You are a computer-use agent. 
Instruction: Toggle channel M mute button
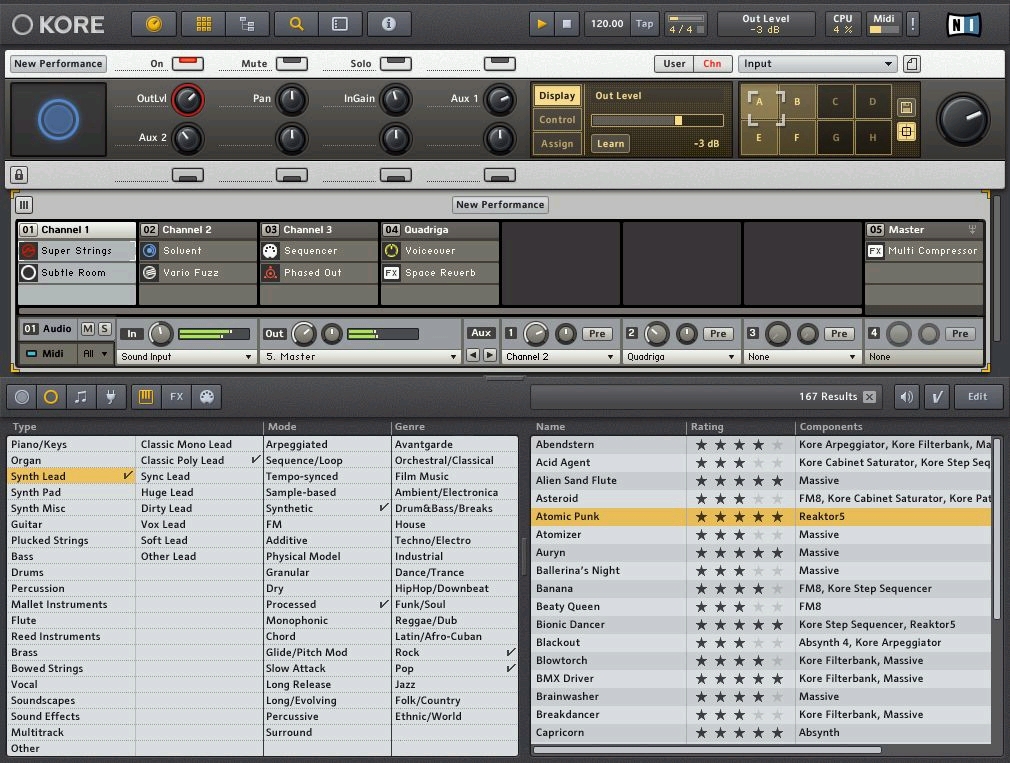point(88,329)
